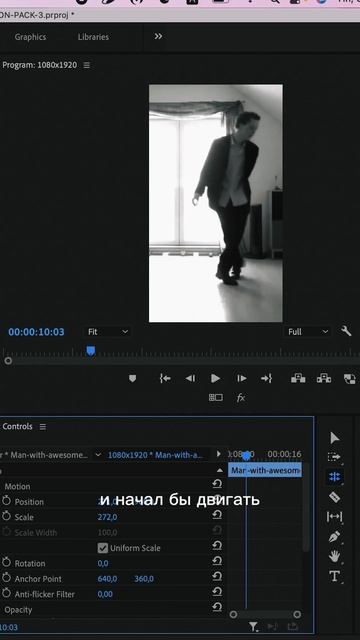The image size is (360, 640).
Task: Click the 1080x1920 * Man-with-a... sequence link
Action: (155, 454)
